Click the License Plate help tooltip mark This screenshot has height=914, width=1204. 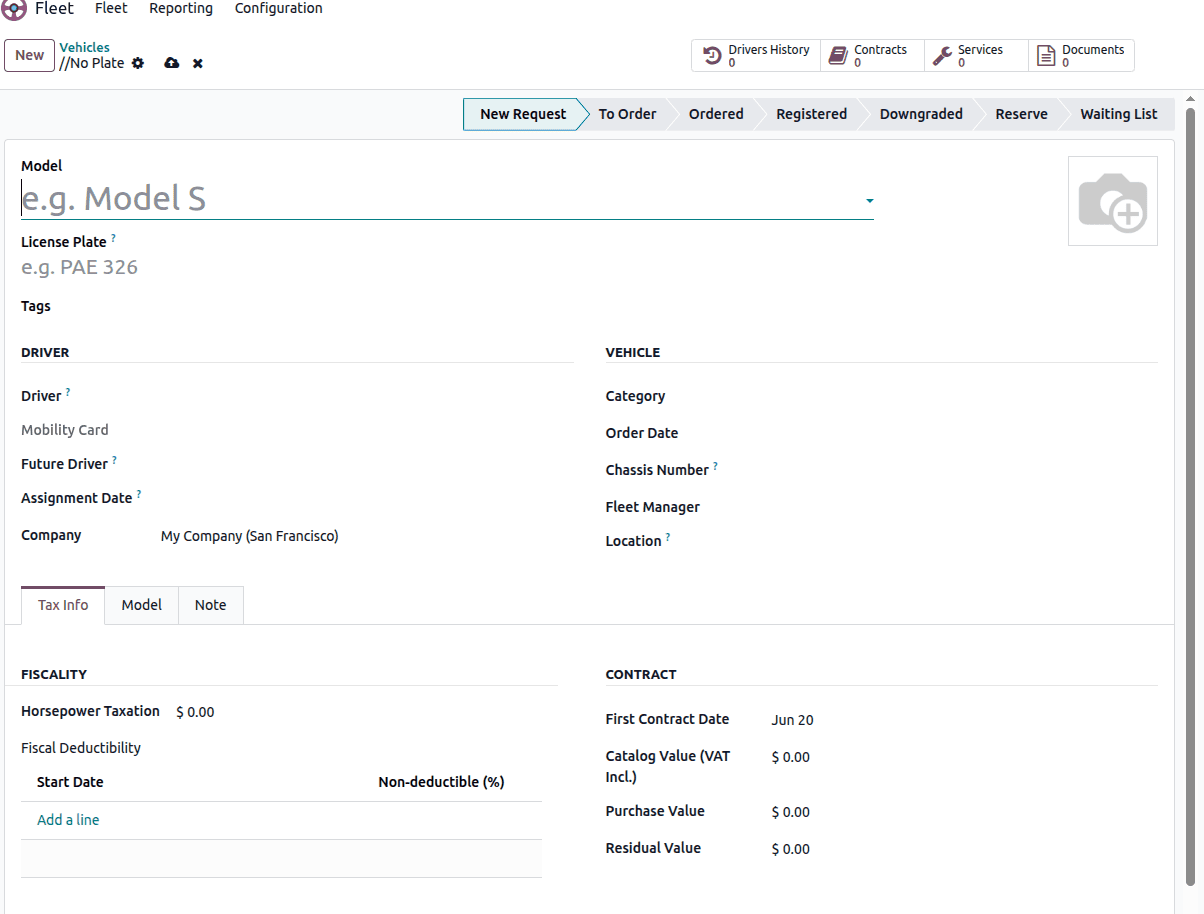click(x=113, y=238)
